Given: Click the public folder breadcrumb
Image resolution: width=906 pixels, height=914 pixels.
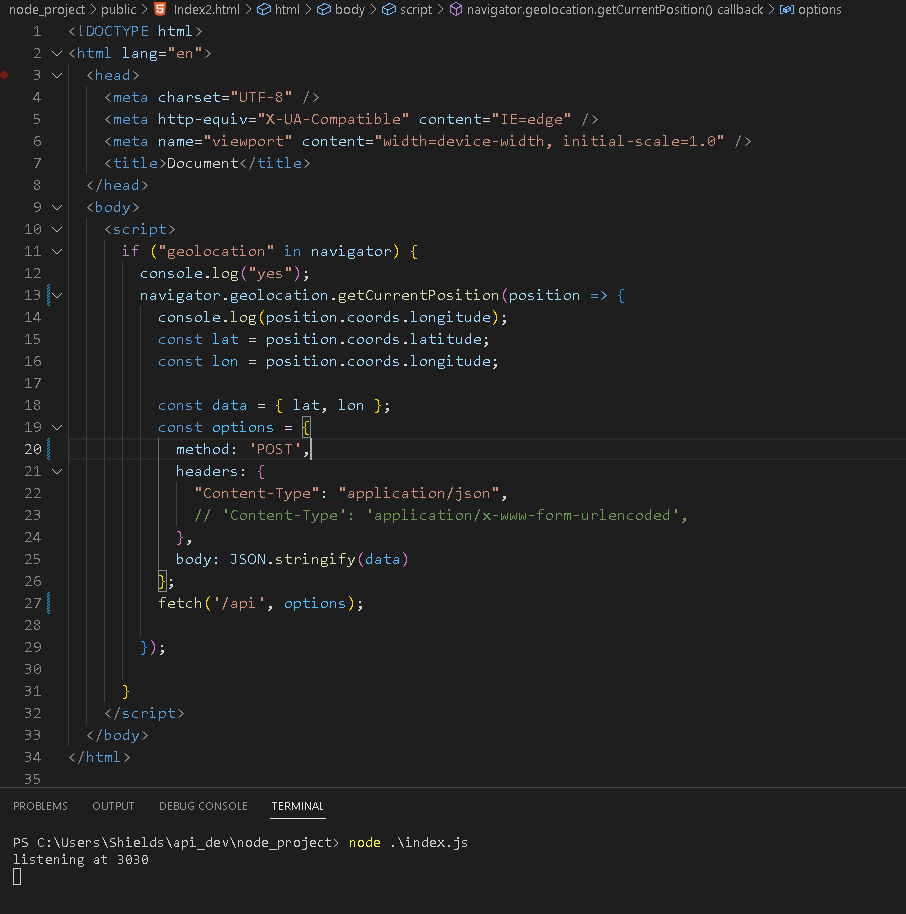Looking at the screenshot, I should tap(118, 10).
